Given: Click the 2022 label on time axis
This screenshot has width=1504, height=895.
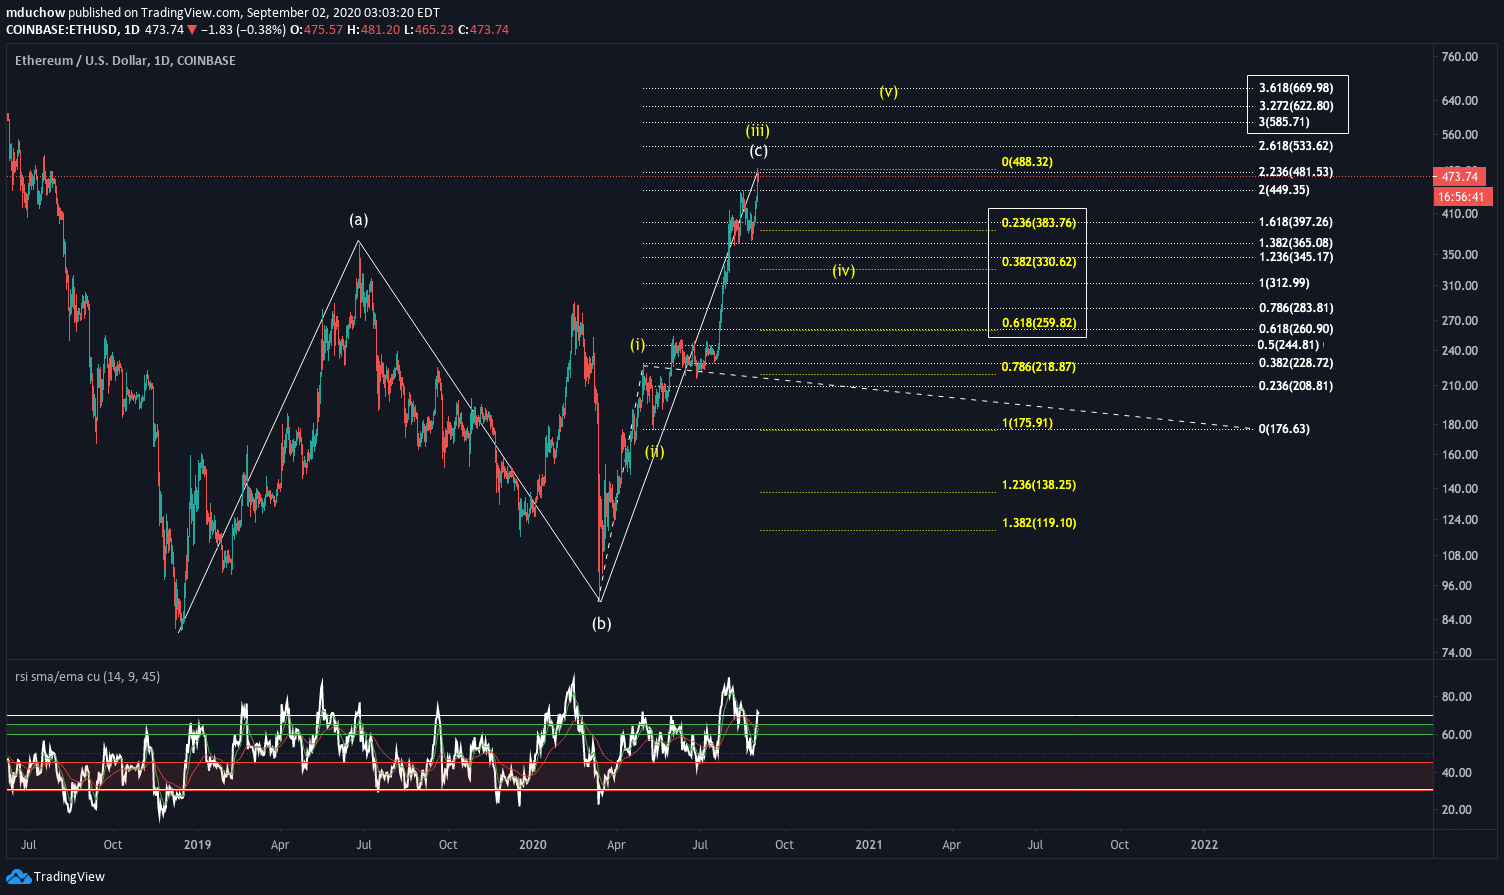Looking at the screenshot, I should point(1204,845).
